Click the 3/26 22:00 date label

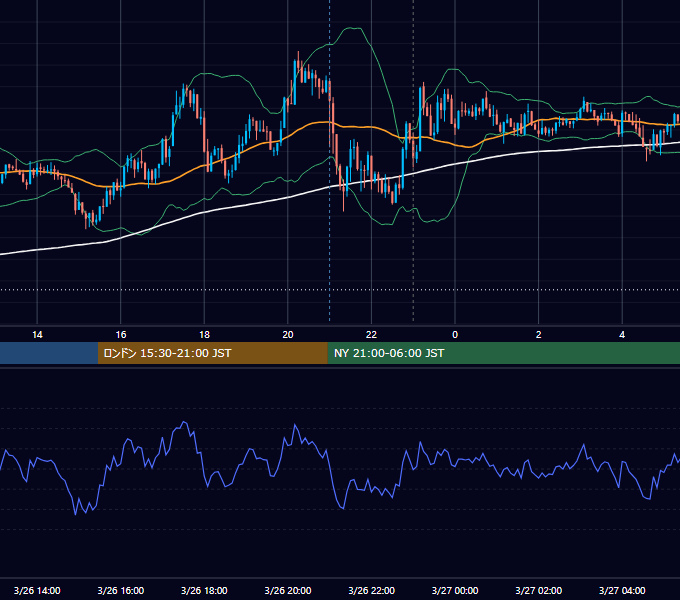(372, 590)
